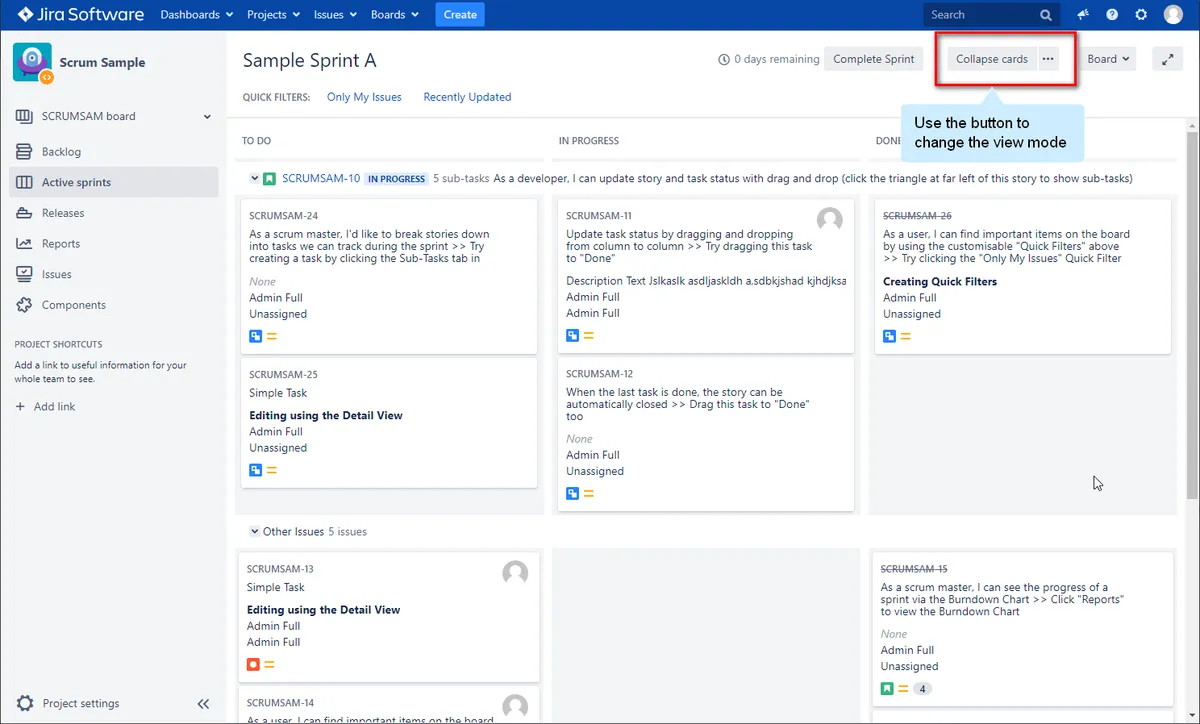The width and height of the screenshot is (1200, 724).
Task: Click the fullscreen expand icon button
Action: click(x=1167, y=59)
